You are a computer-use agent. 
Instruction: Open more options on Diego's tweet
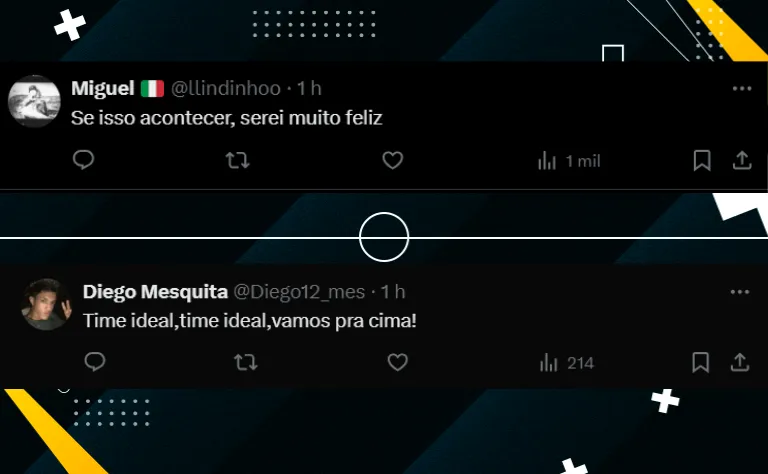pos(740,292)
